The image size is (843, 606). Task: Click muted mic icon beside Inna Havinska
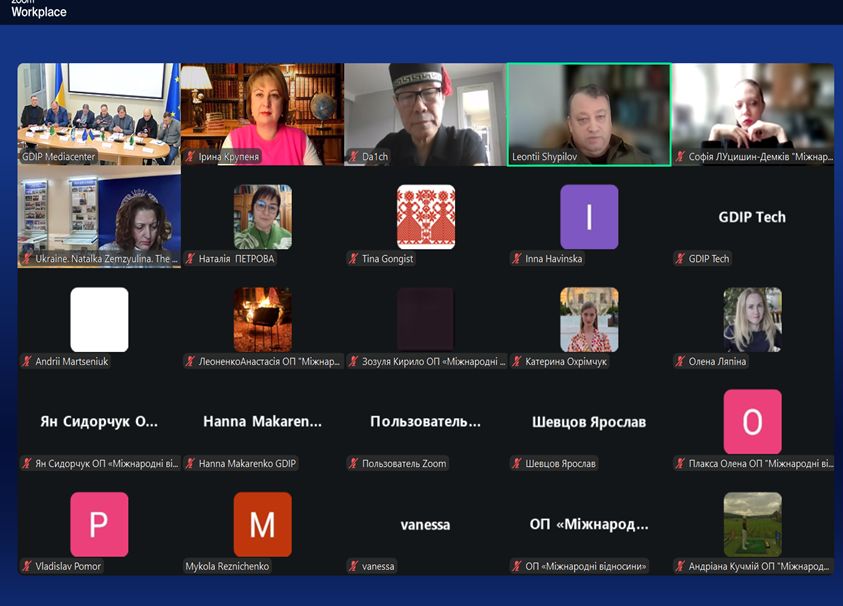[x=516, y=259]
